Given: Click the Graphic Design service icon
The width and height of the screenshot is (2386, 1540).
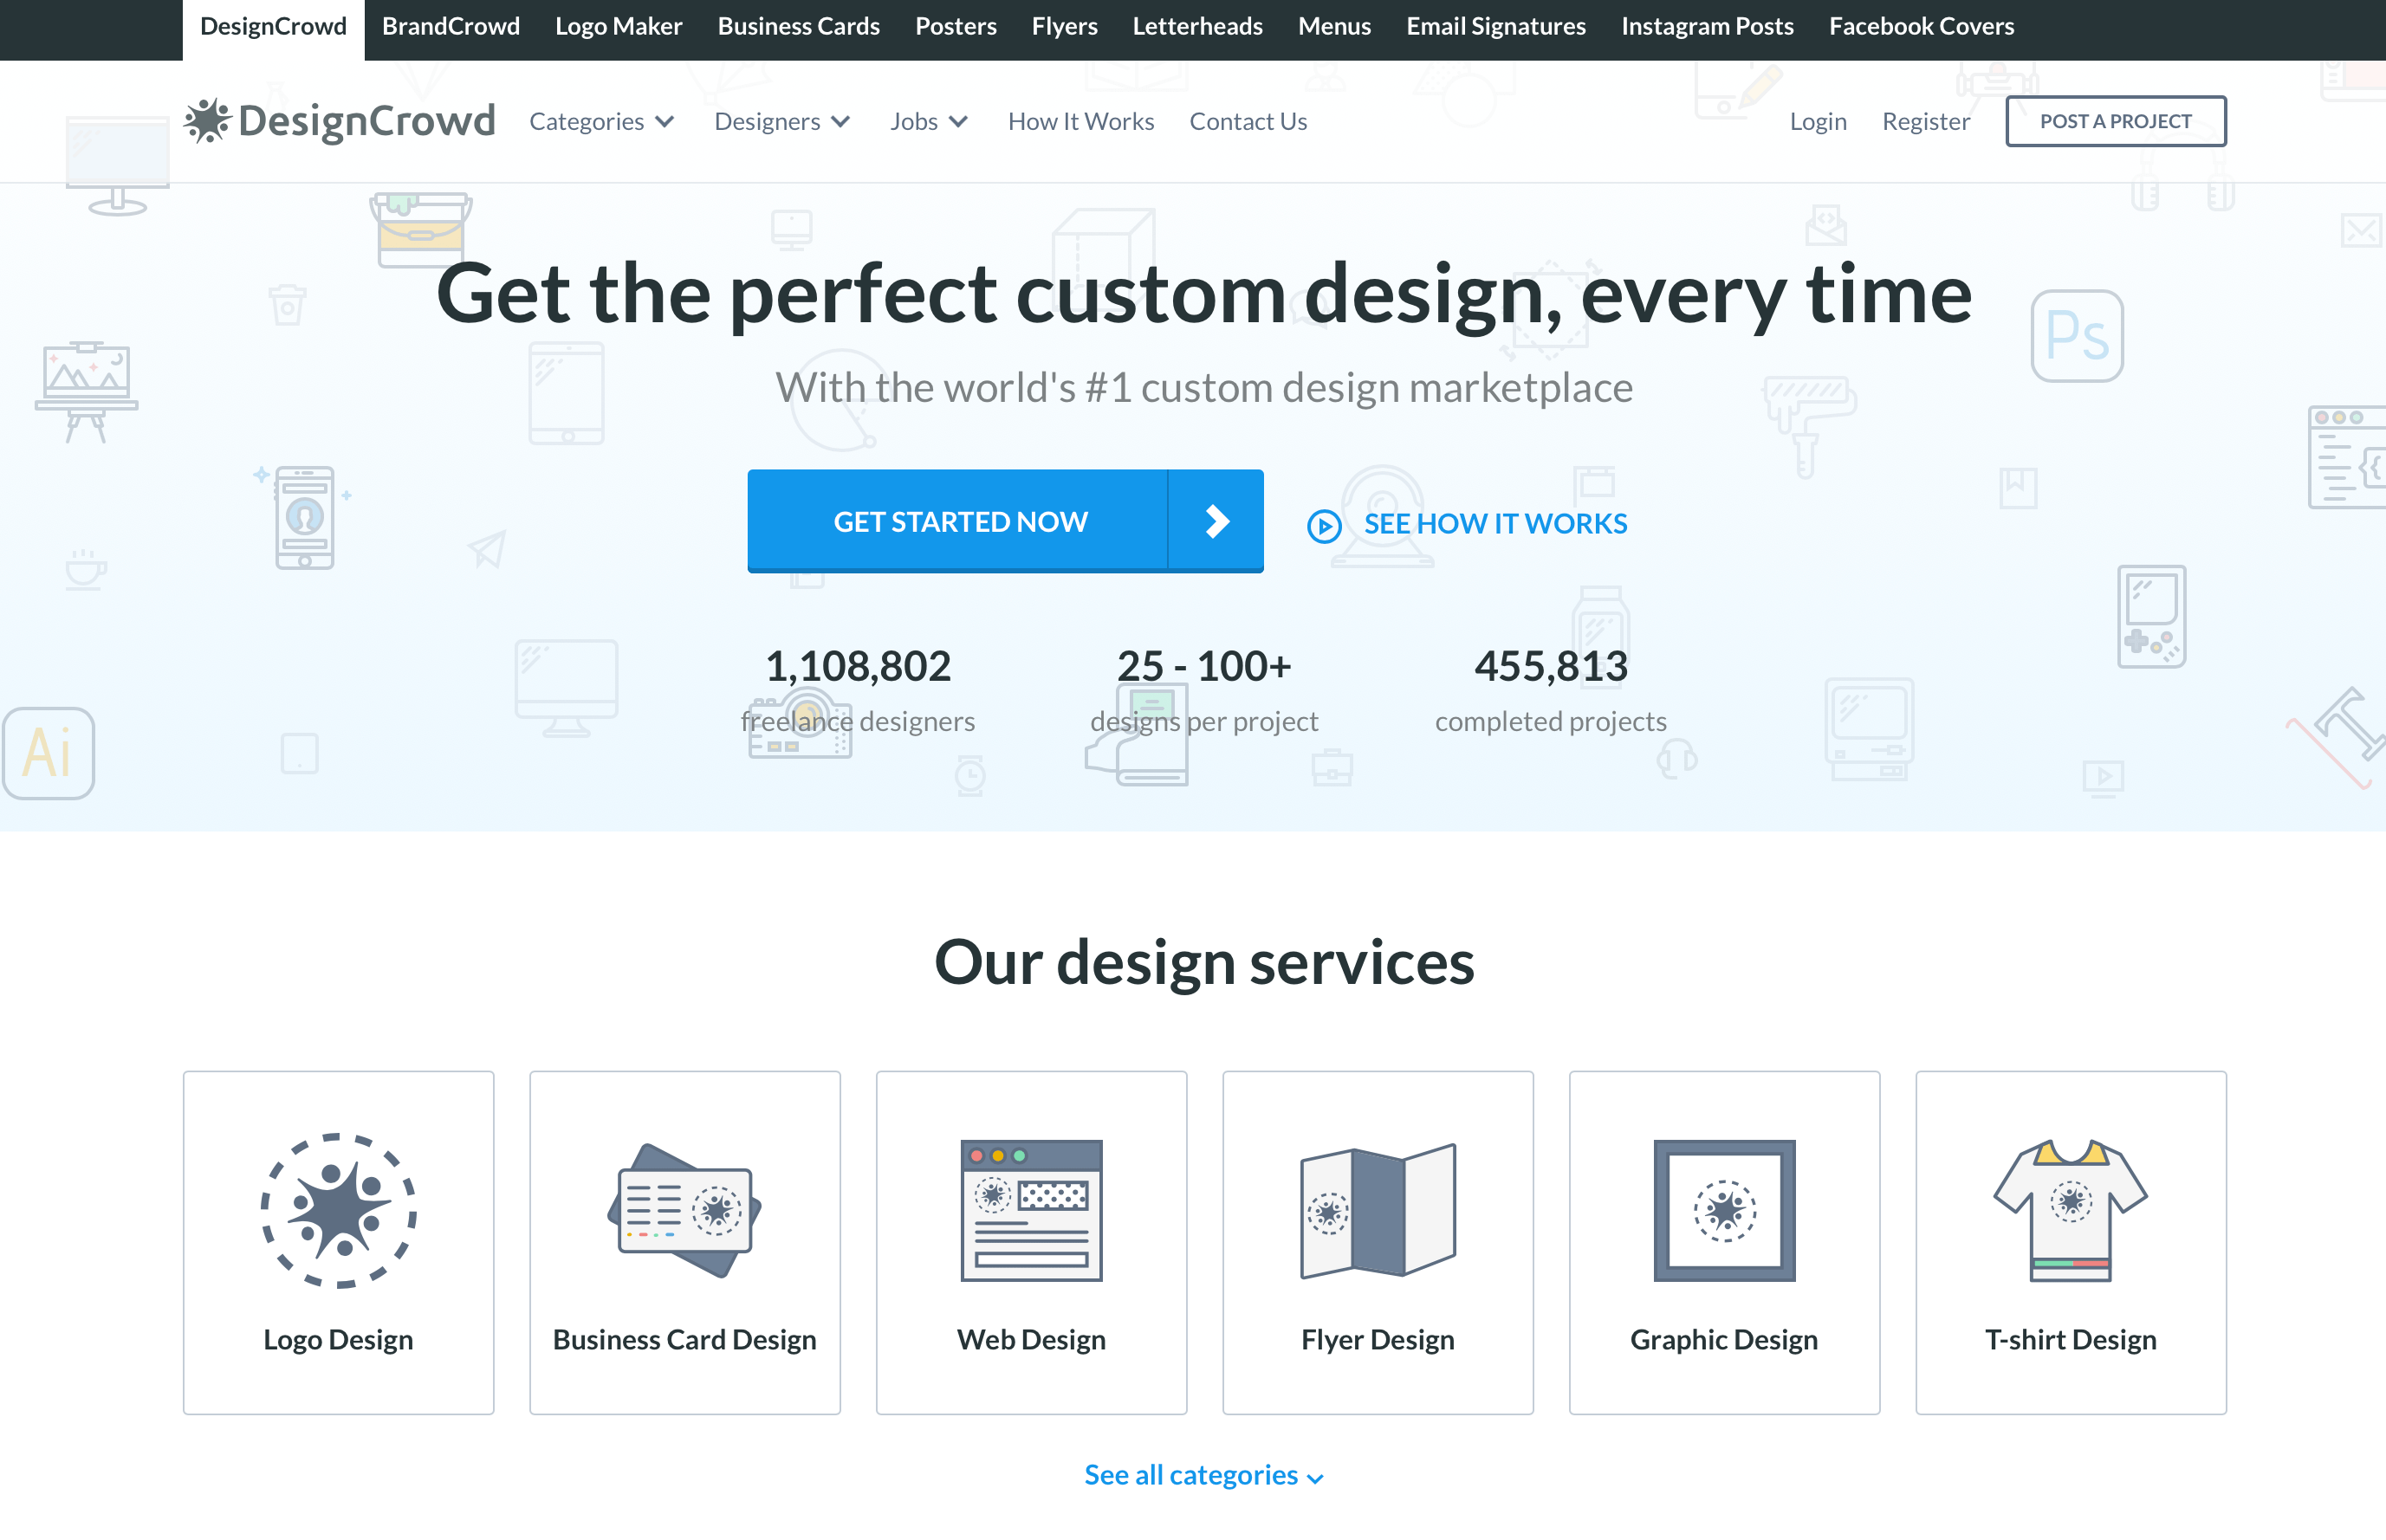Looking at the screenshot, I should (1723, 1210).
